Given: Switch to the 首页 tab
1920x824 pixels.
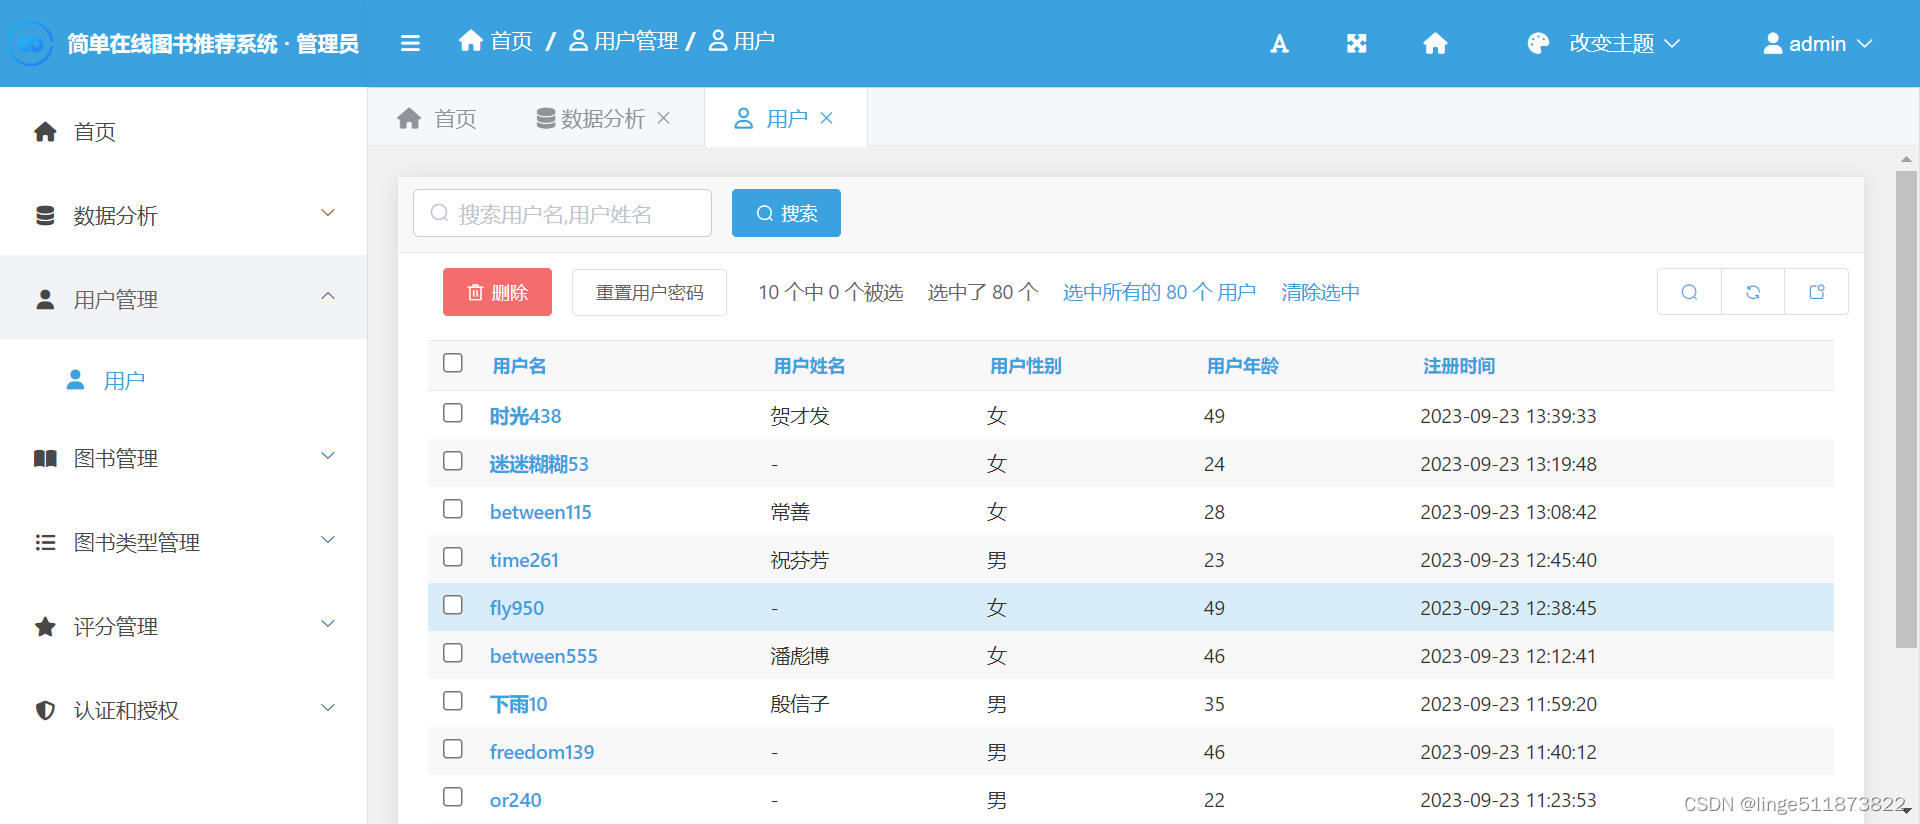Looking at the screenshot, I should [436, 118].
